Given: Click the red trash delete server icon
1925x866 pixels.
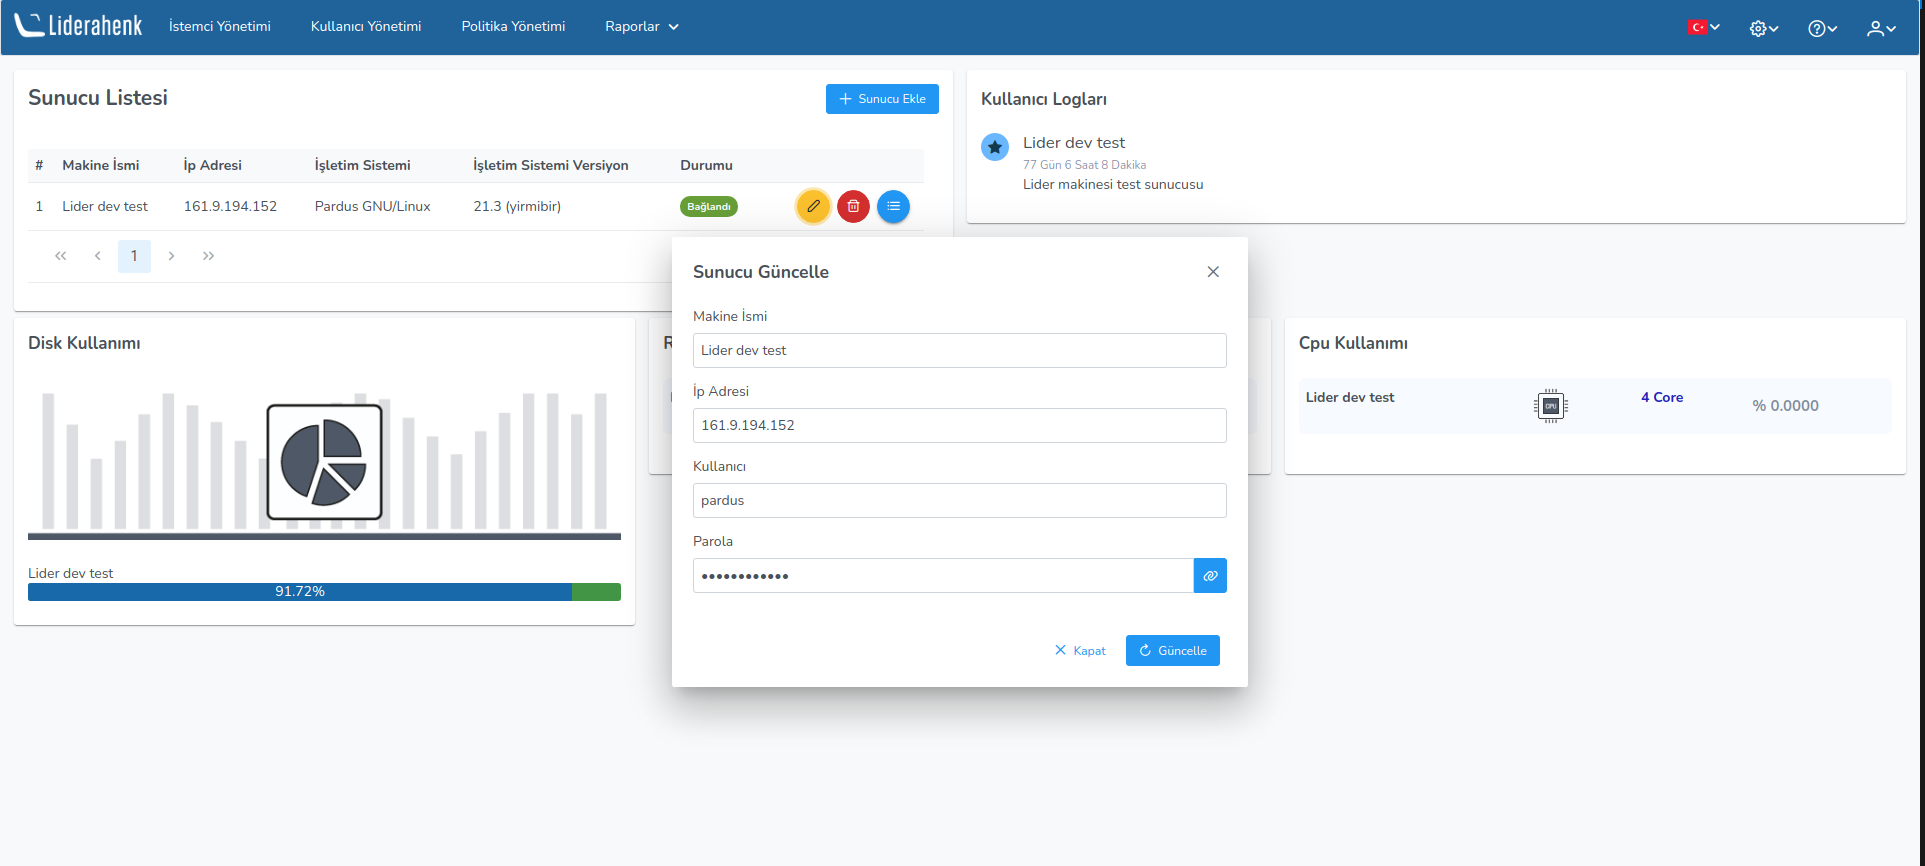Looking at the screenshot, I should point(853,206).
